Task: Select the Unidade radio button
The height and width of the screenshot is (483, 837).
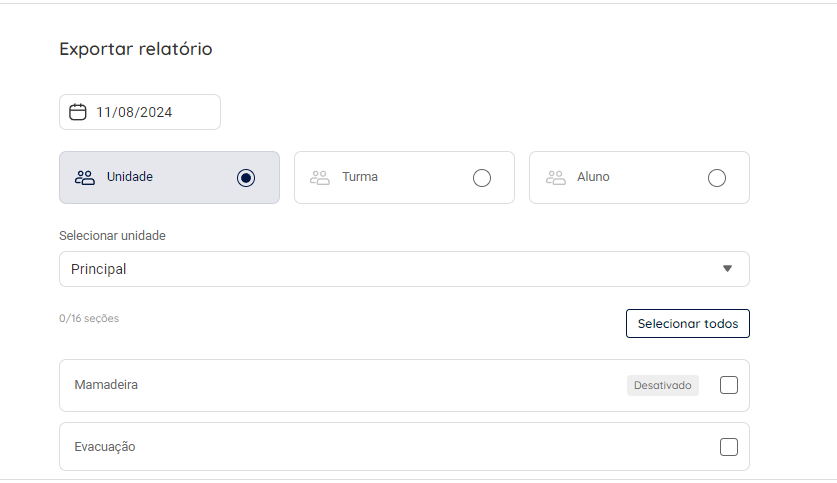Action: pyautogui.click(x=246, y=178)
